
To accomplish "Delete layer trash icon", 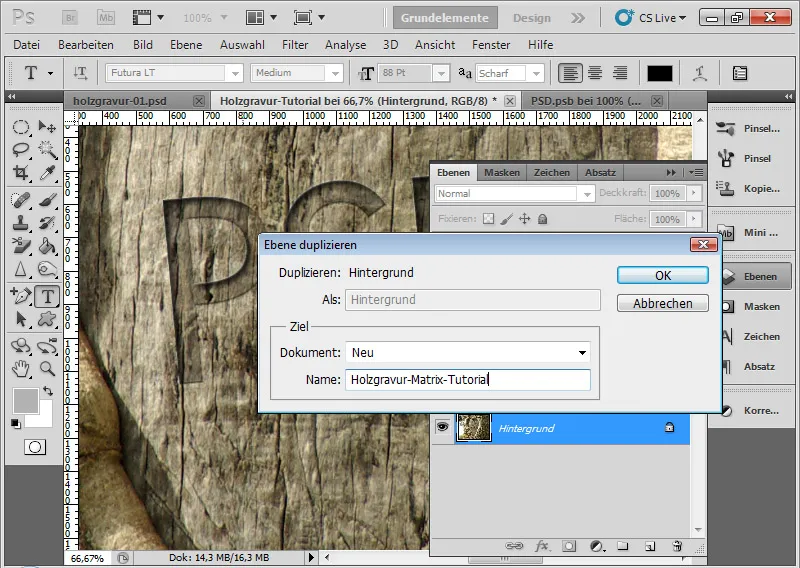I will pos(677,546).
